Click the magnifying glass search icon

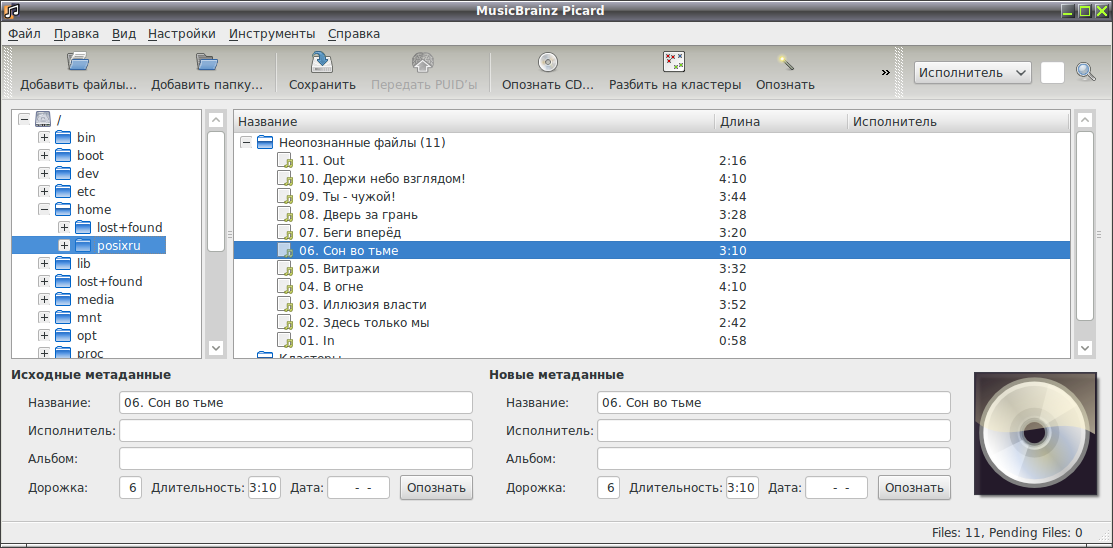(x=1086, y=72)
